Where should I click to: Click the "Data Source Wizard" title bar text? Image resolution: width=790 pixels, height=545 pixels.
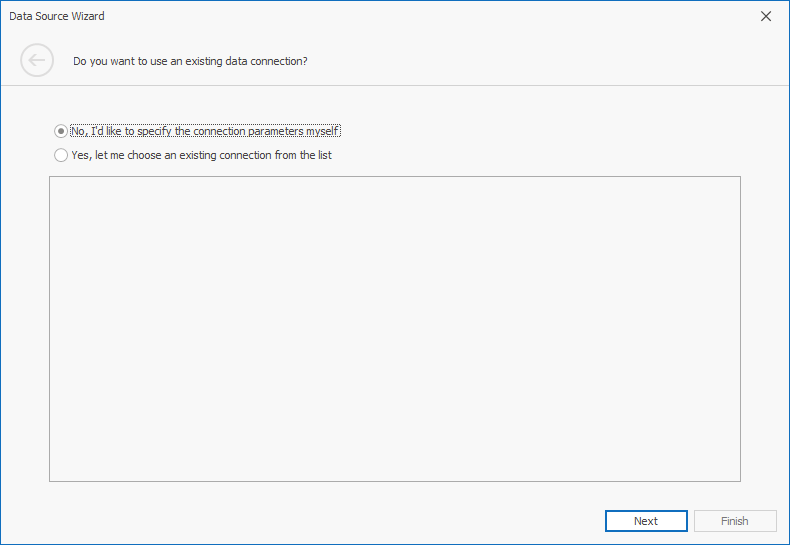[x=57, y=16]
